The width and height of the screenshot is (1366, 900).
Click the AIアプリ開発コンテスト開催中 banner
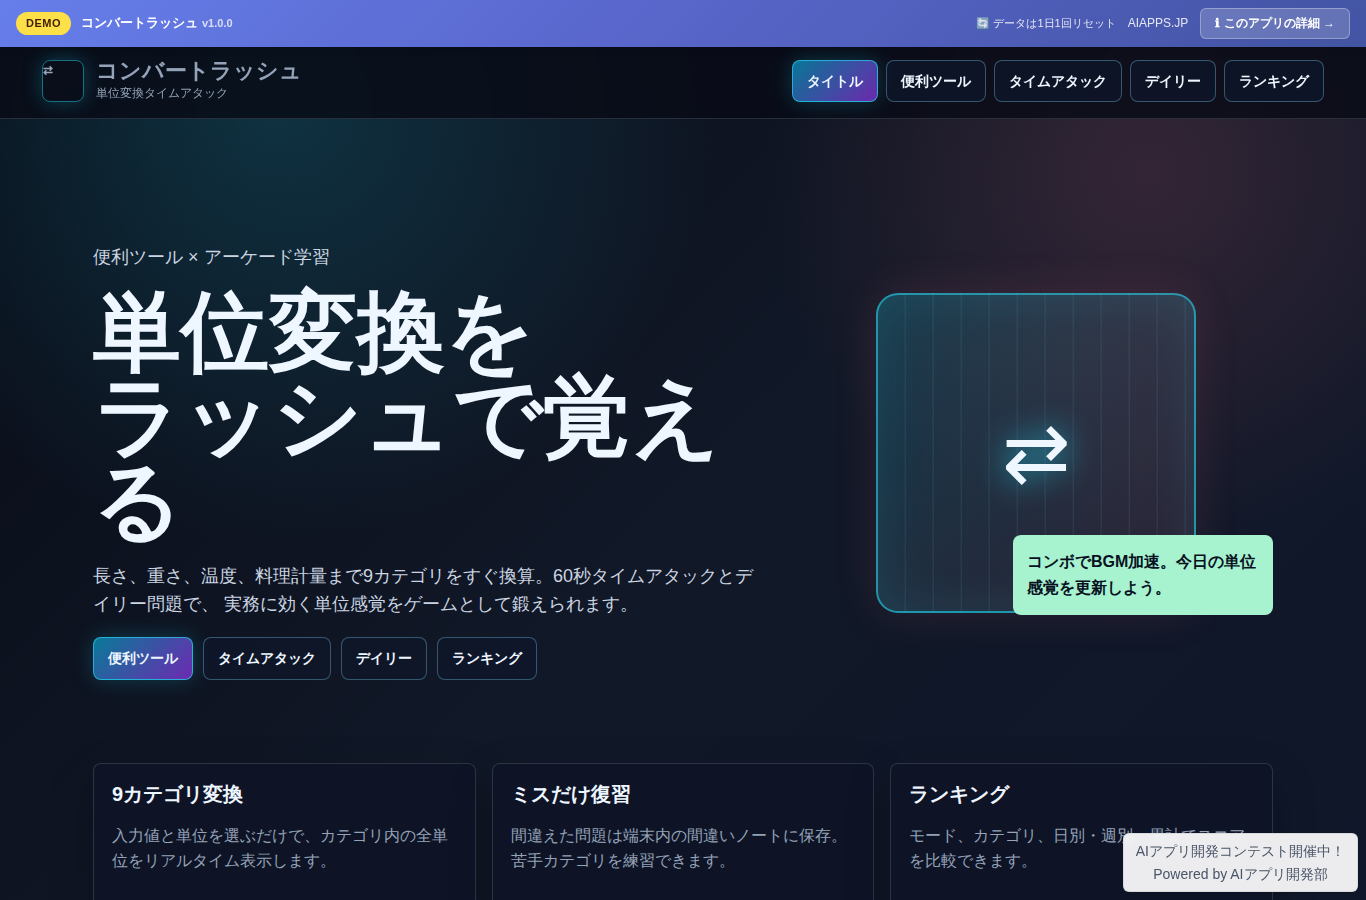pos(1240,862)
